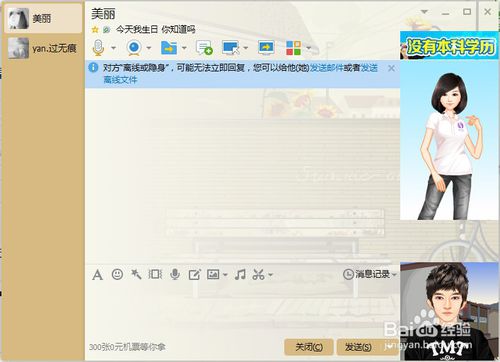Click 美丽 avatar in sidebar

pos(18,18)
